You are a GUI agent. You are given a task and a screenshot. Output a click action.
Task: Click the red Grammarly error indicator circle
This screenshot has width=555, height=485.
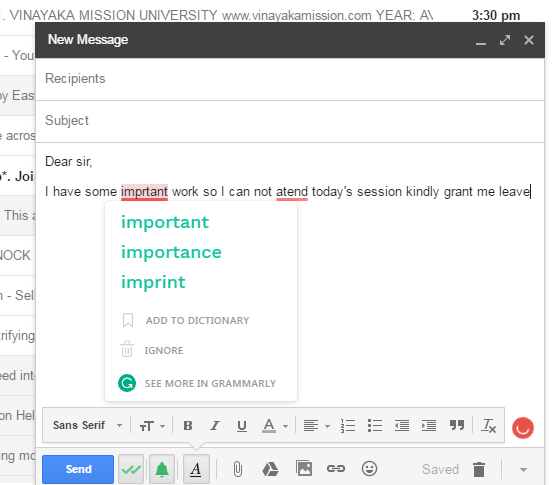(x=522, y=428)
